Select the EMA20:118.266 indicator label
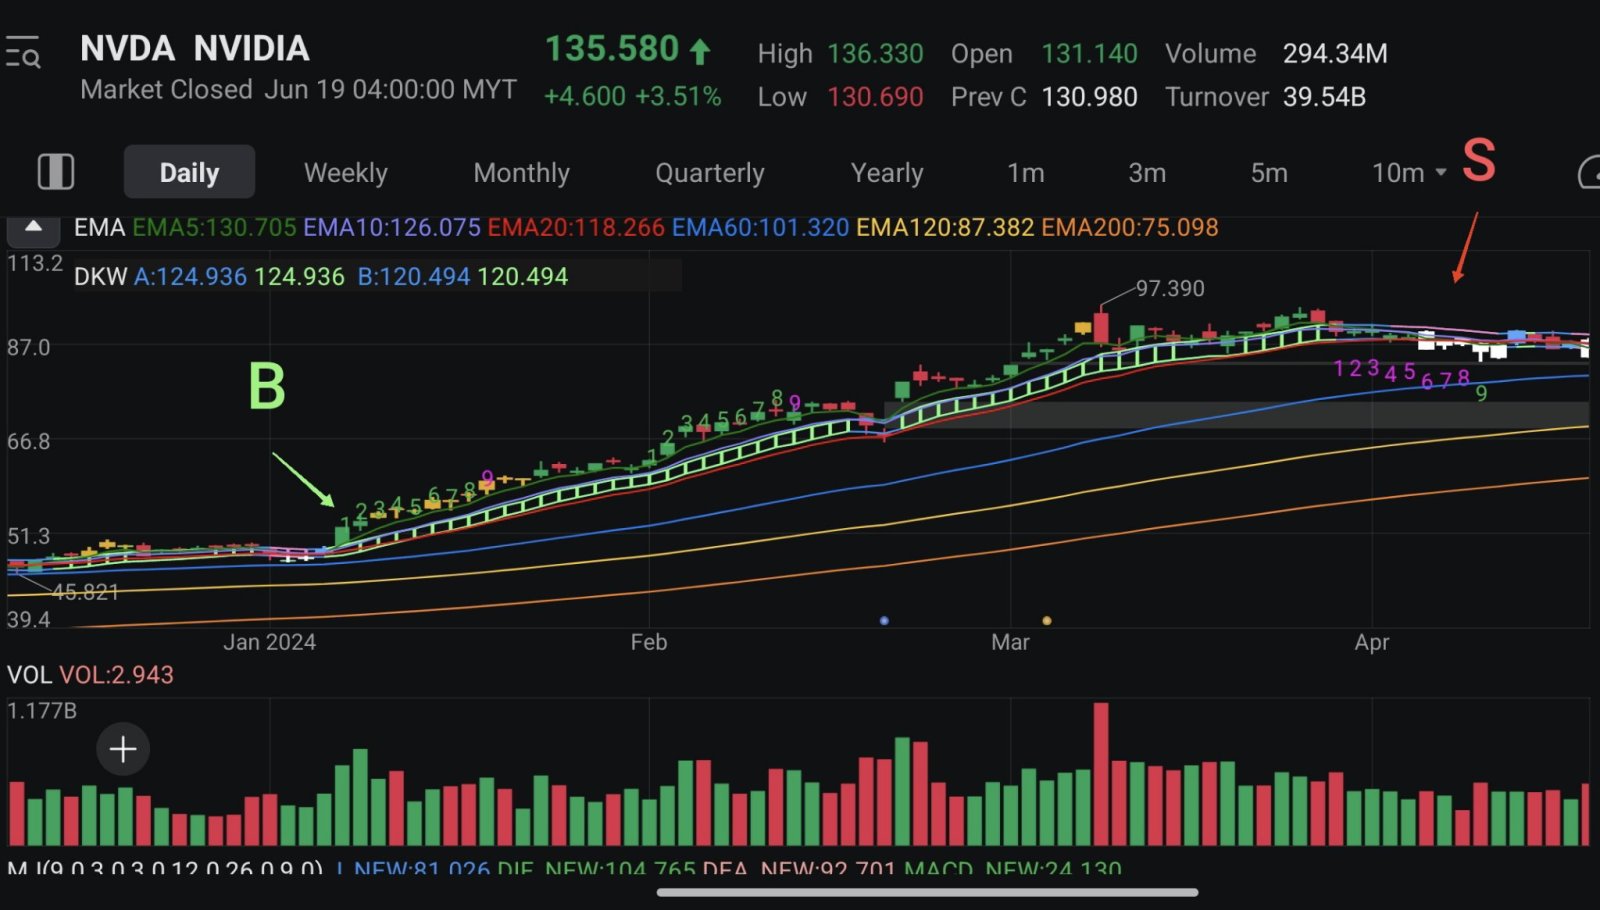1600x910 pixels. (576, 227)
